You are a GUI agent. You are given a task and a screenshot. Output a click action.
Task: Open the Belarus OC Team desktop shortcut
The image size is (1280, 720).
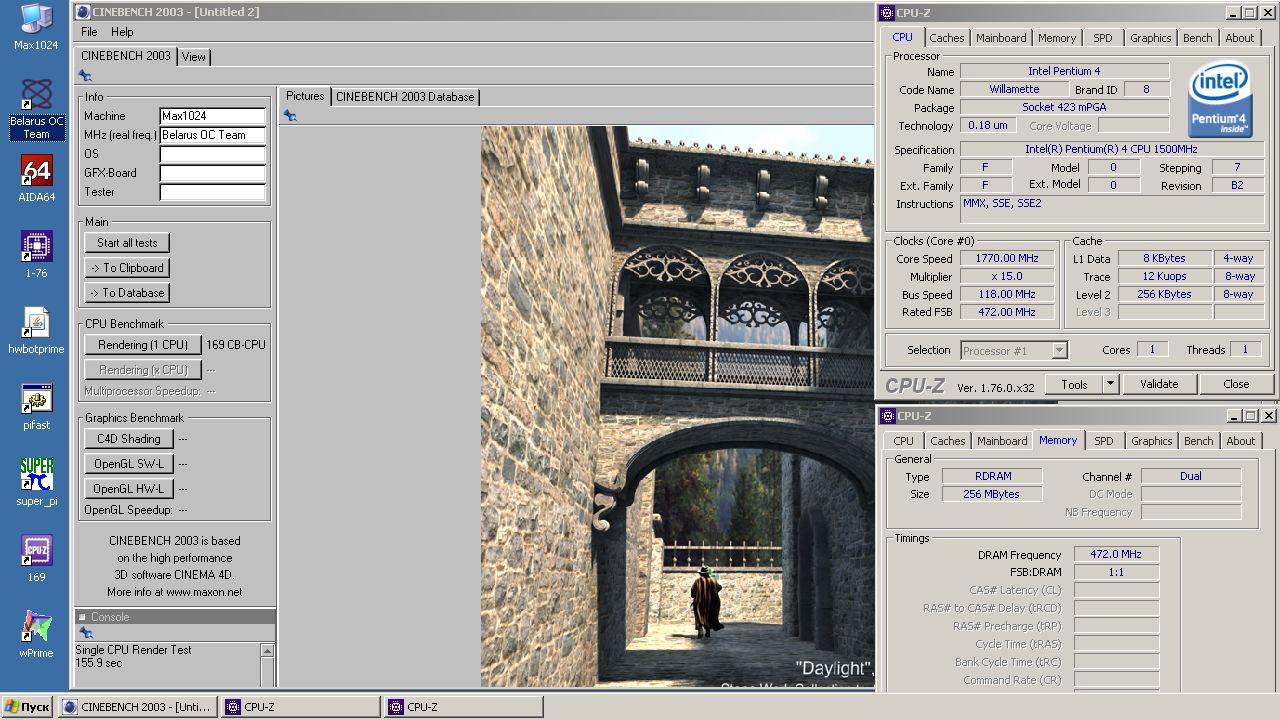click(x=36, y=108)
